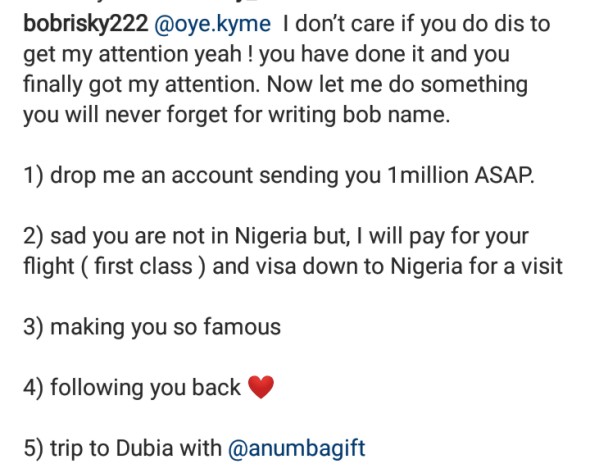Click "Now let me do something" sentence
The width and height of the screenshot is (590, 473).
pos(397,84)
